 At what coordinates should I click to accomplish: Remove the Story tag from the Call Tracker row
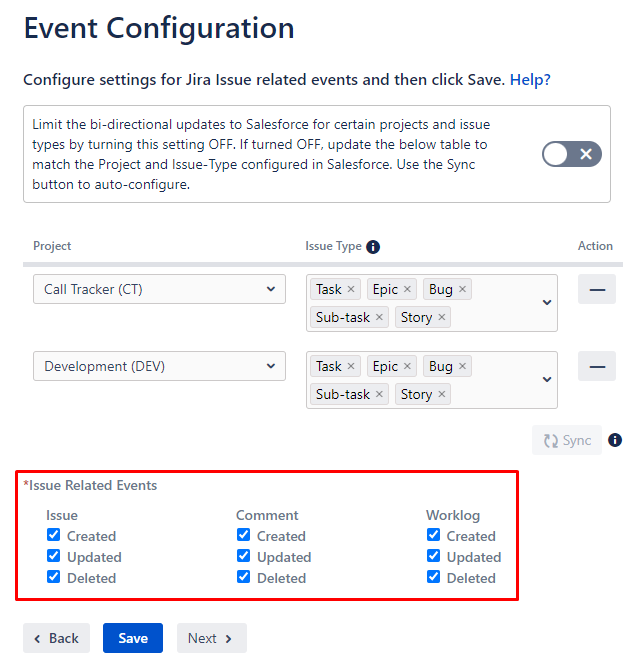point(441,317)
